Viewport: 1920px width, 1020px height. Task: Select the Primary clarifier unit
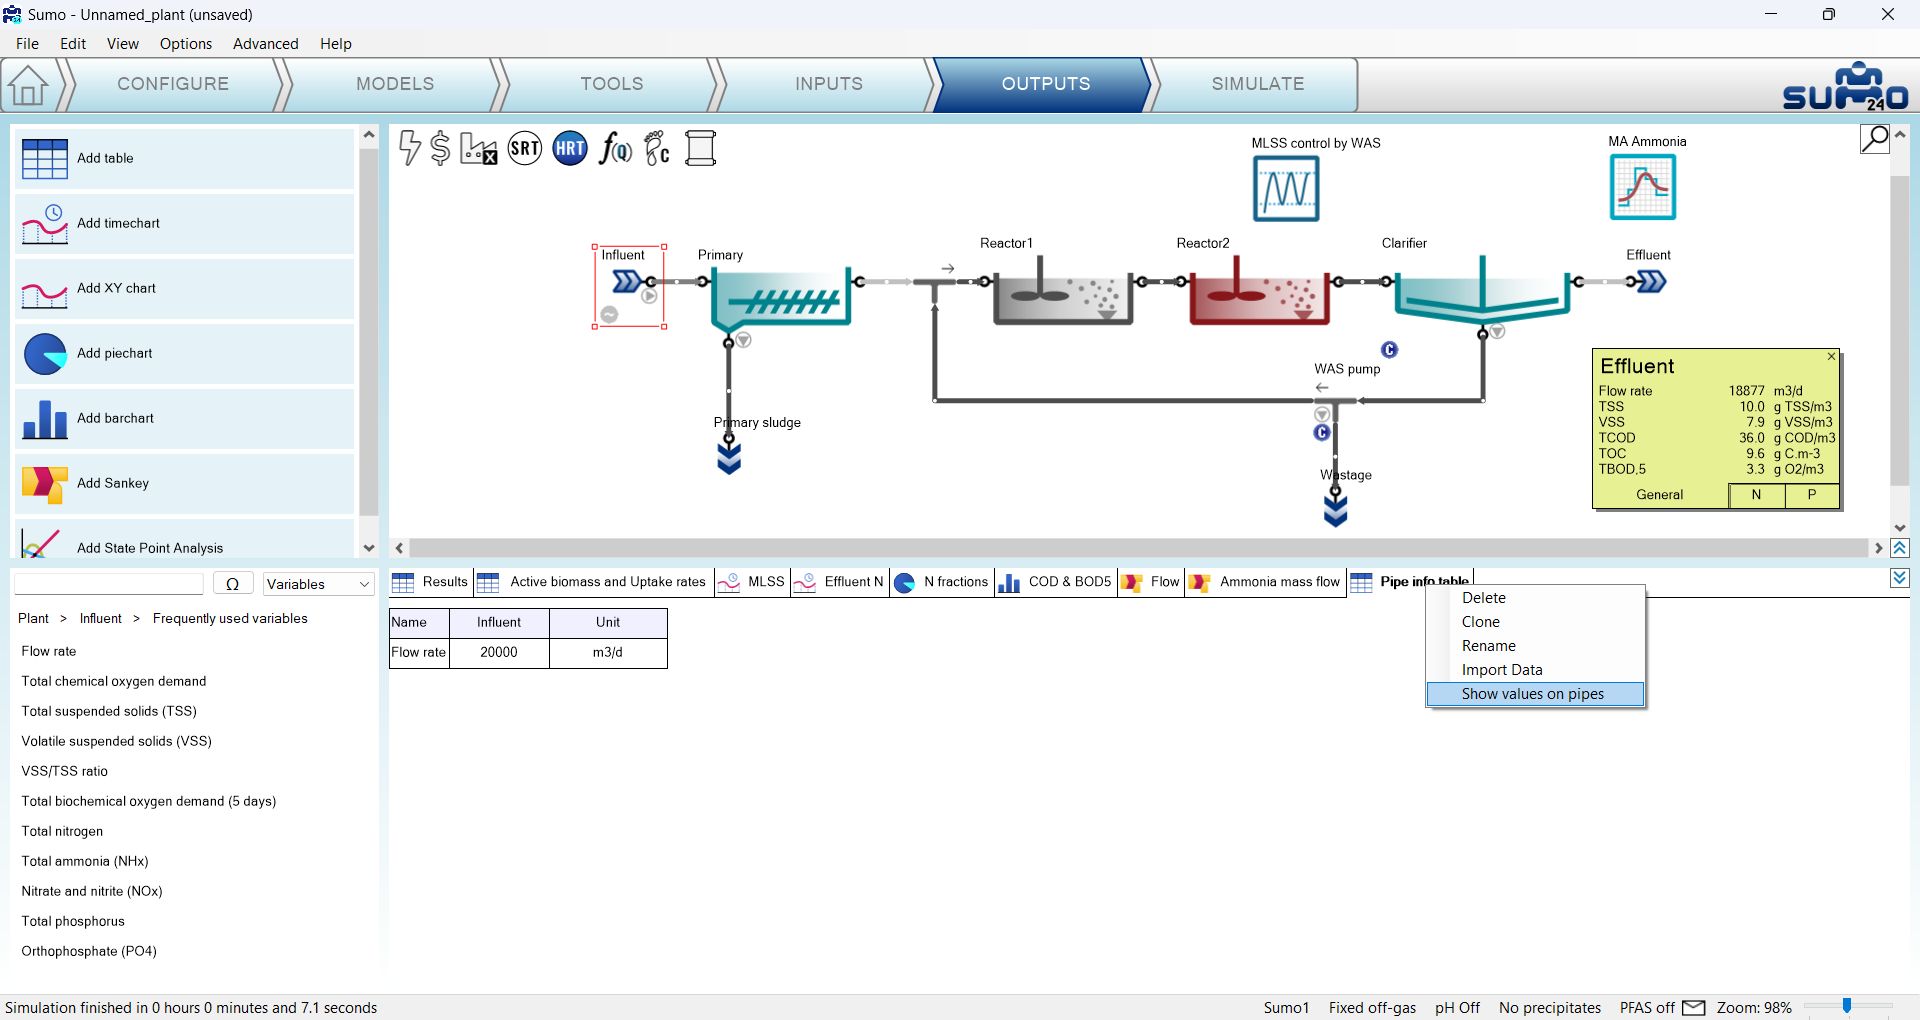(x=781, y=298)
